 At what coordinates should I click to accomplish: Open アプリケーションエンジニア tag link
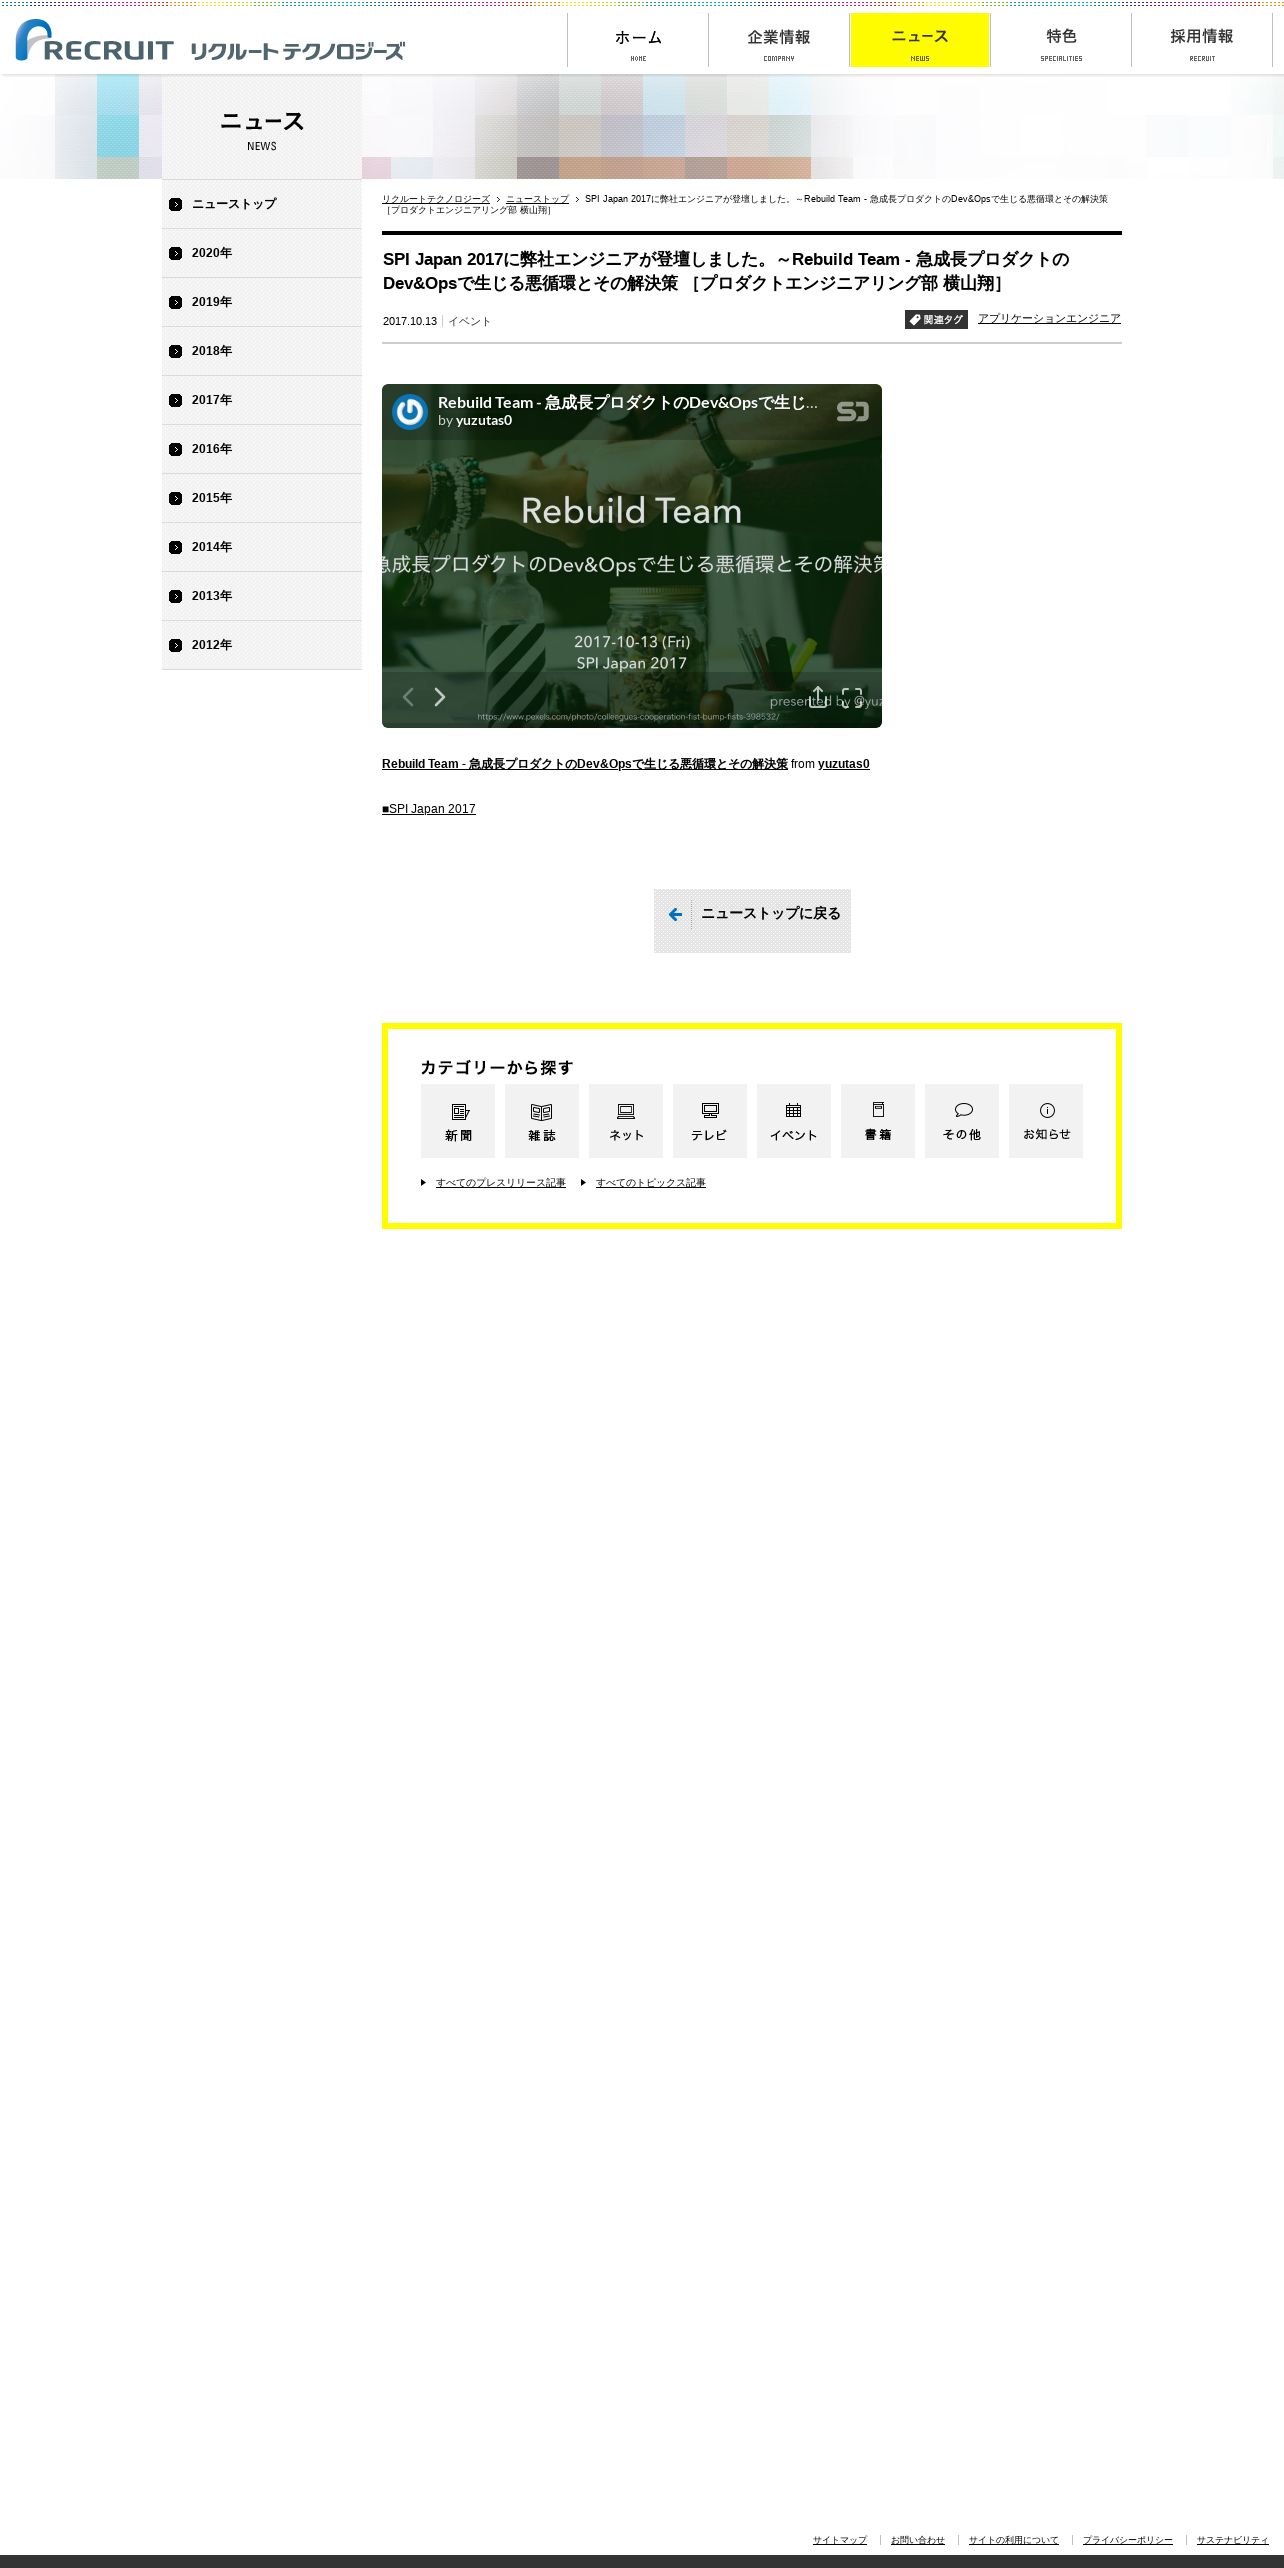pos(1049,318)
